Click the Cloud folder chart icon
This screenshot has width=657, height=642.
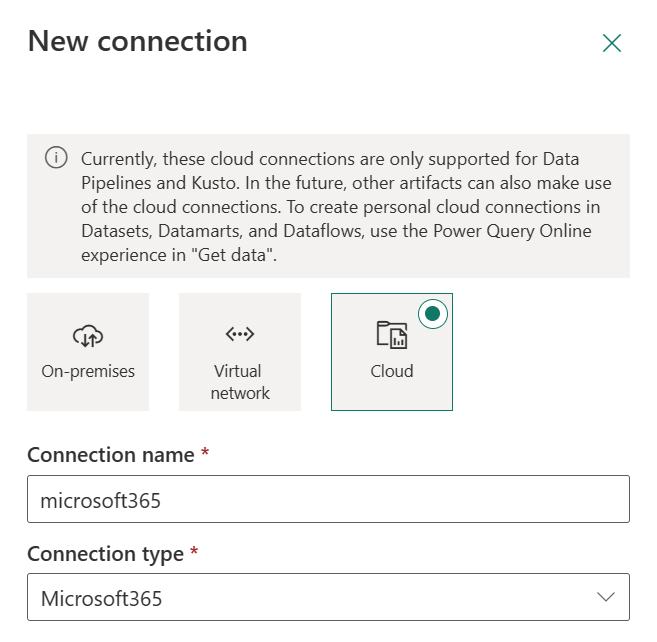(x=391, y=335)
